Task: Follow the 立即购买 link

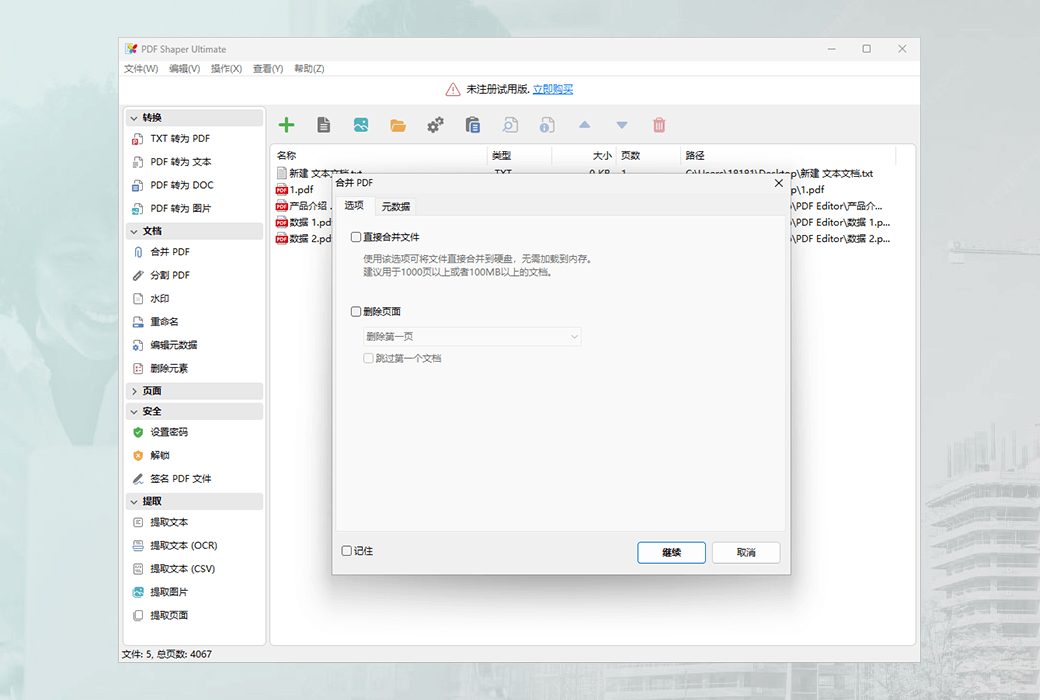Action: point(551,88)
